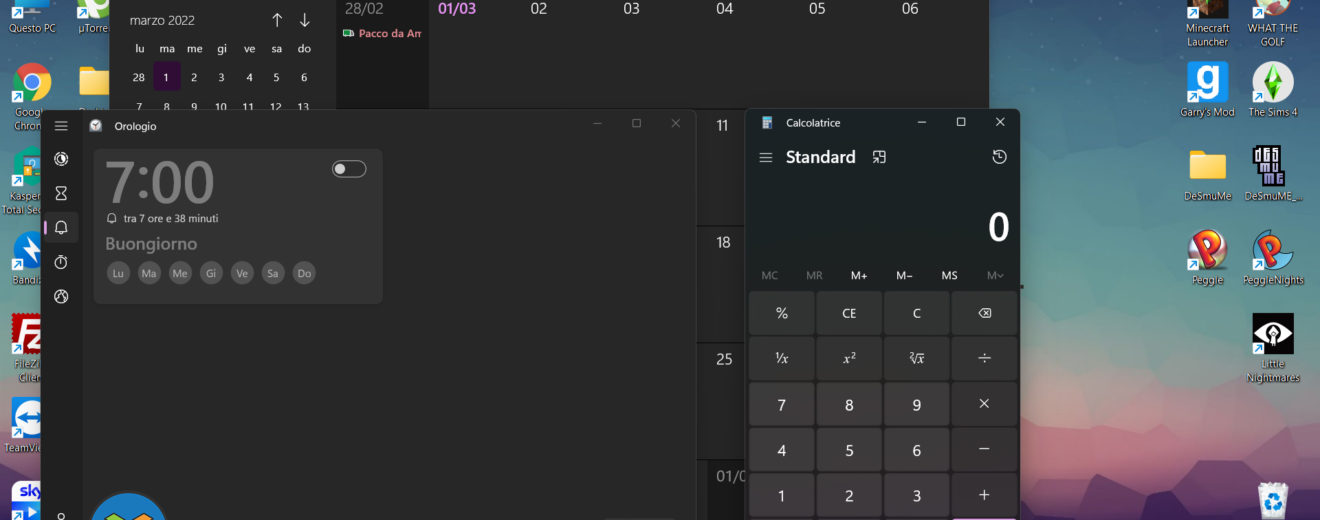Click the M− memory subtract button
Screen dimensions: 1320x520
click(x=904, y=275)
